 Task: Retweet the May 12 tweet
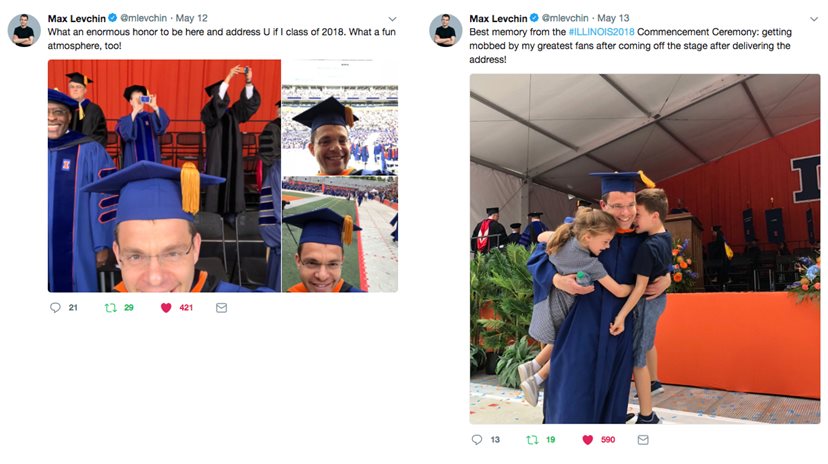click(x=112, y=308)
